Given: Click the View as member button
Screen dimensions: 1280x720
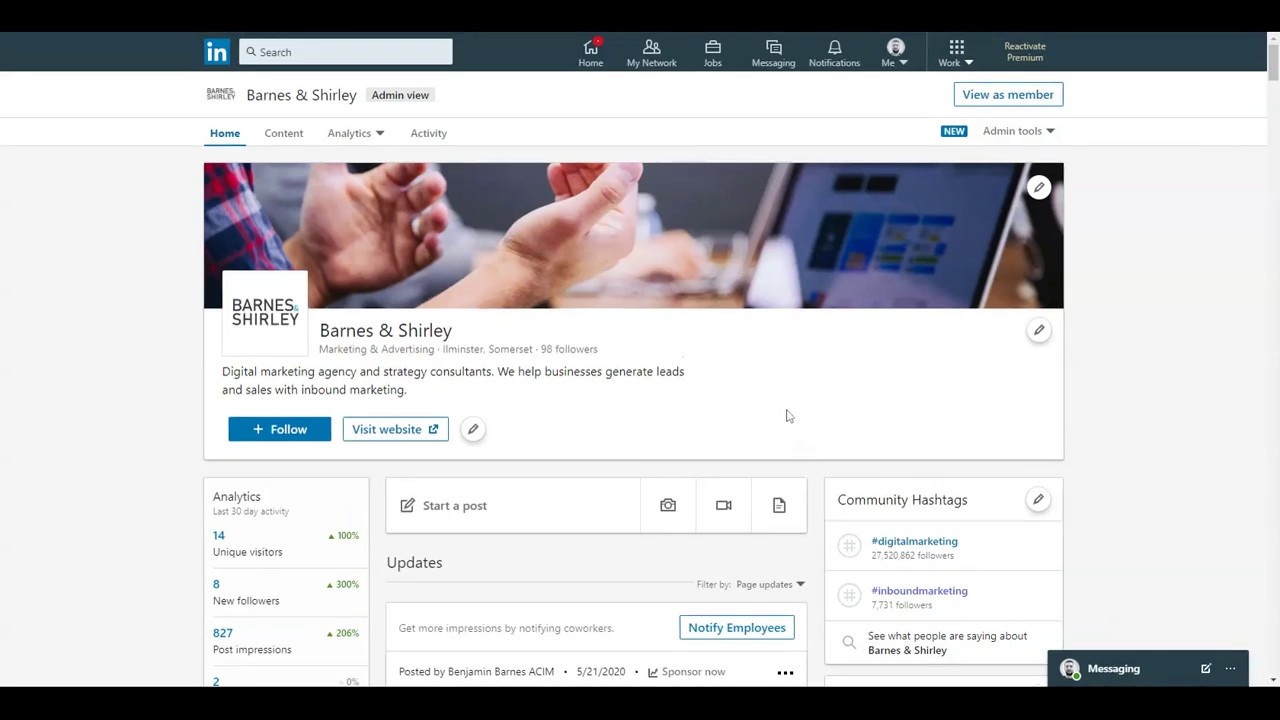Looking at the screenshot, I should (x=1008, y=94).
